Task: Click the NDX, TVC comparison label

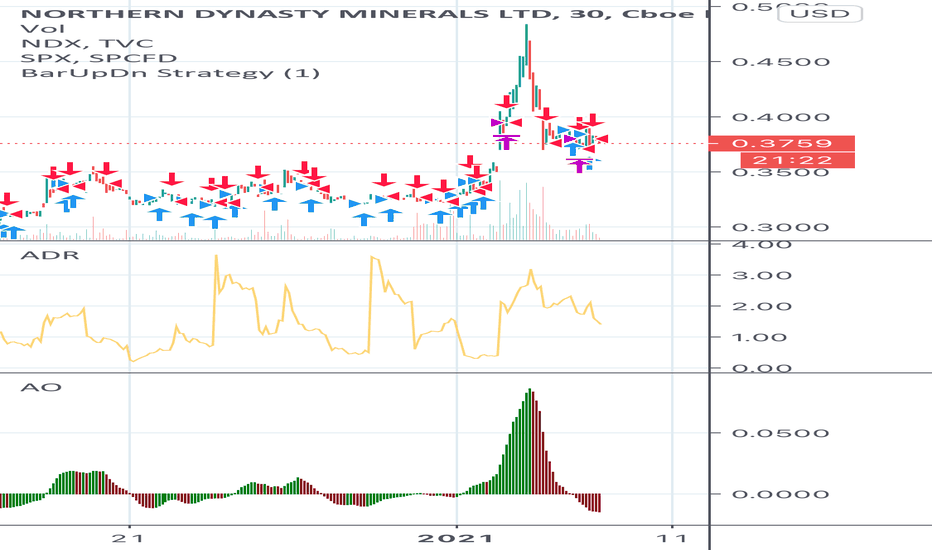Action: coord(87,43)
